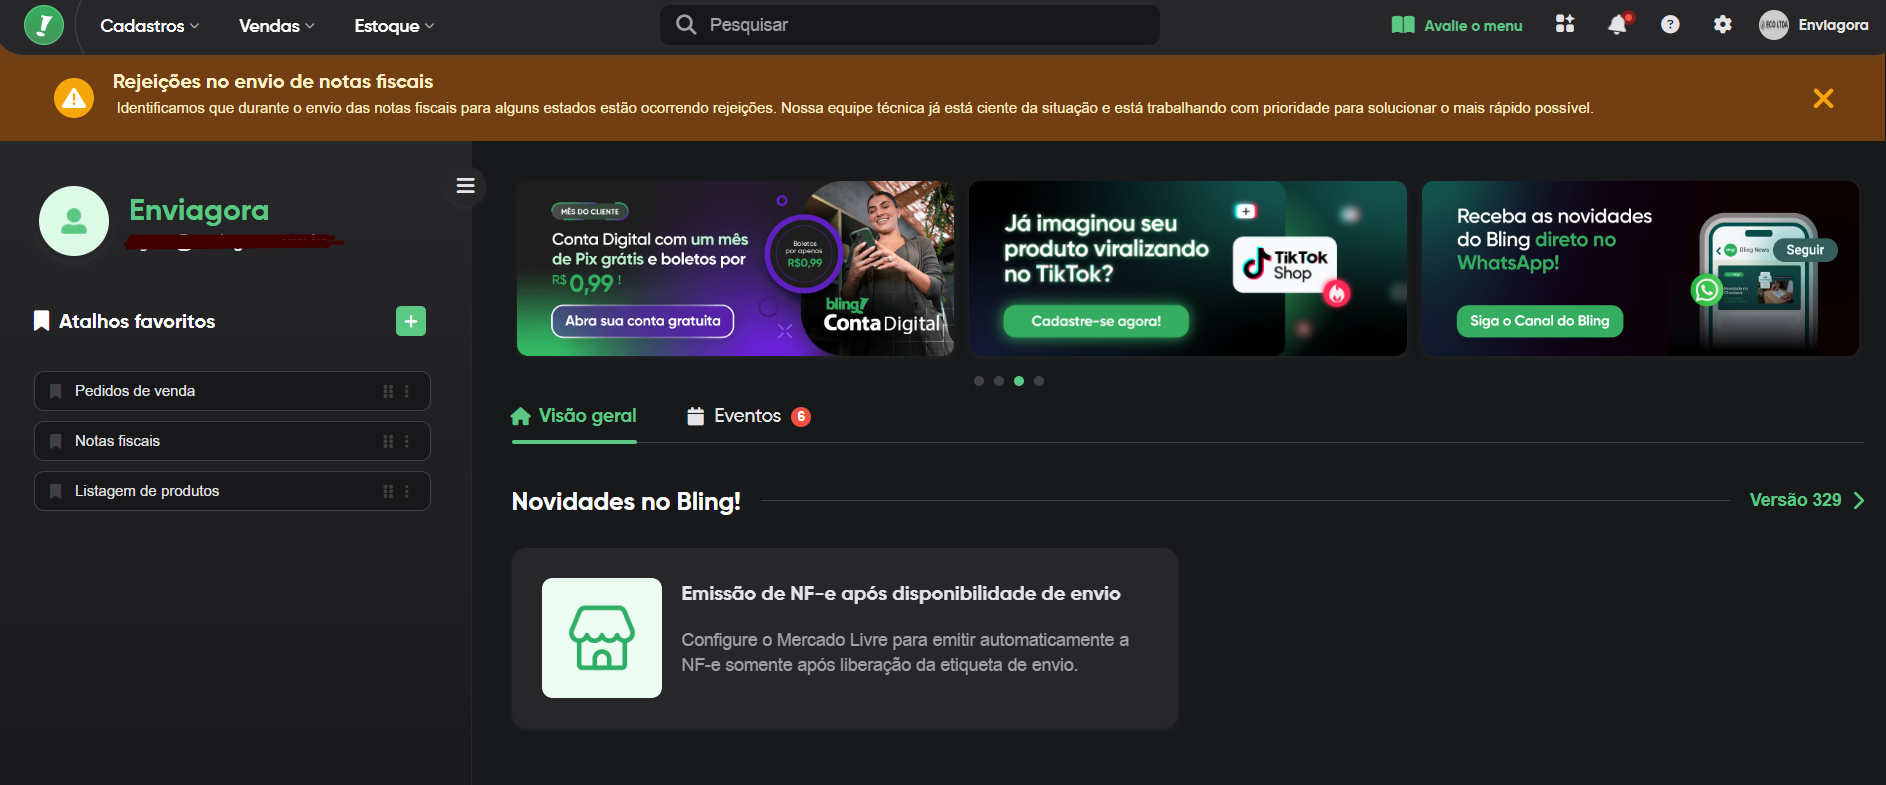Open the settings gear icon
The image size is (1886, 785).
(x=1722, y=25)
